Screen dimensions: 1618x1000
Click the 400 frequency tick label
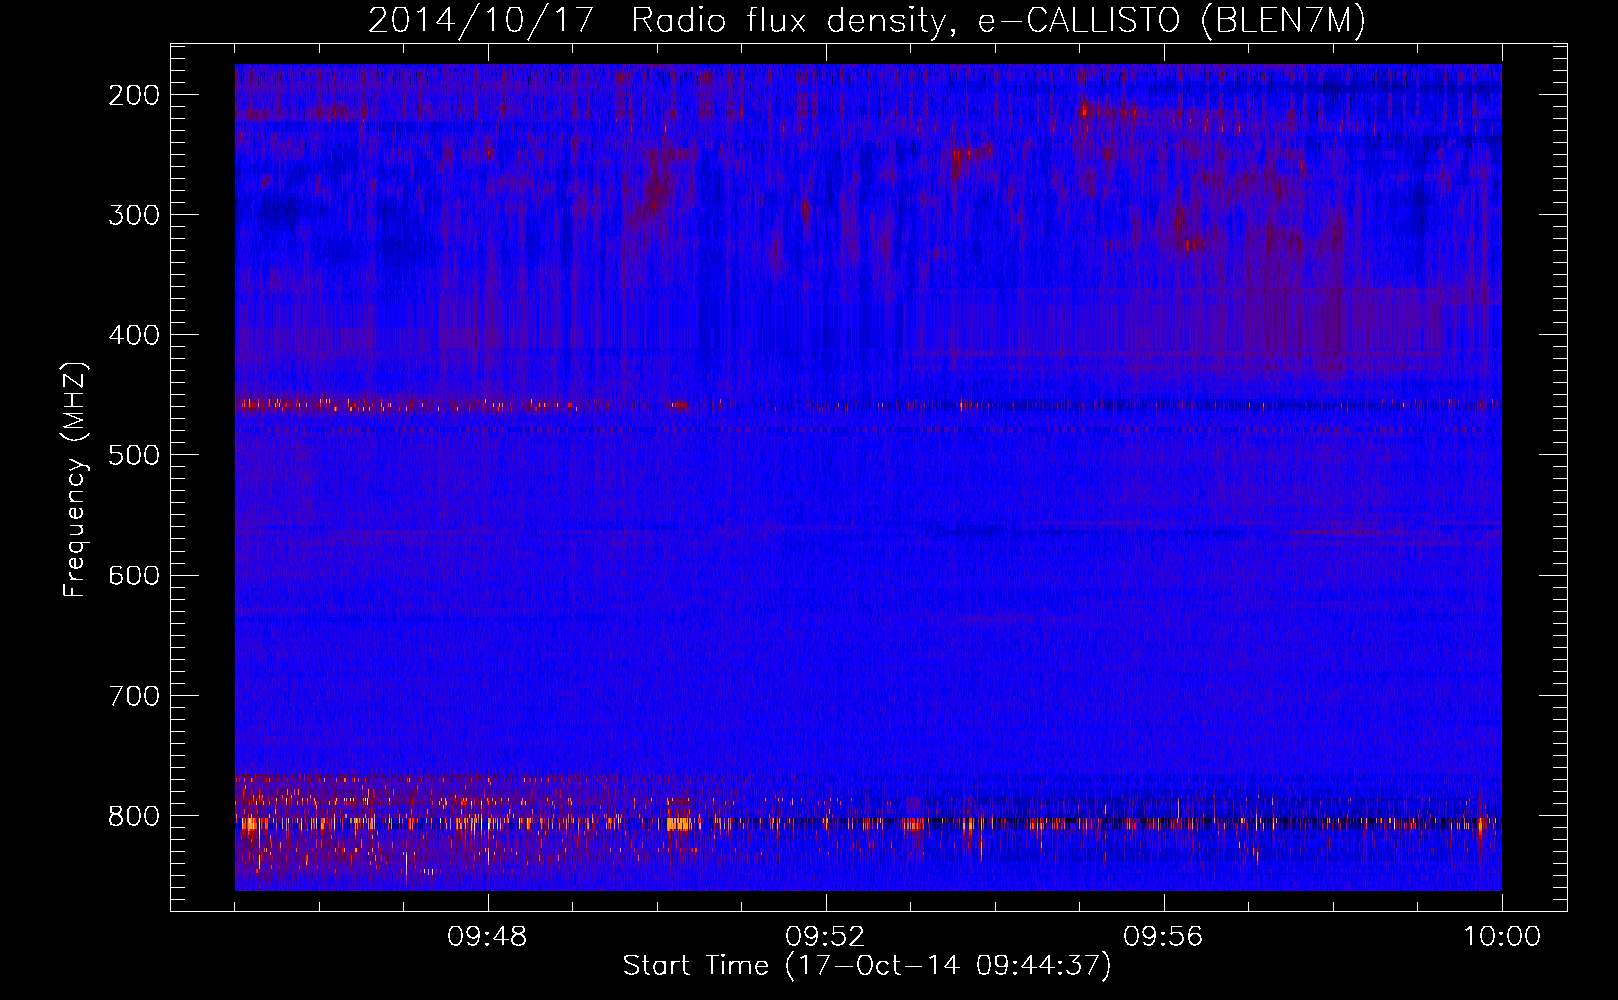(x=133, y=335)
